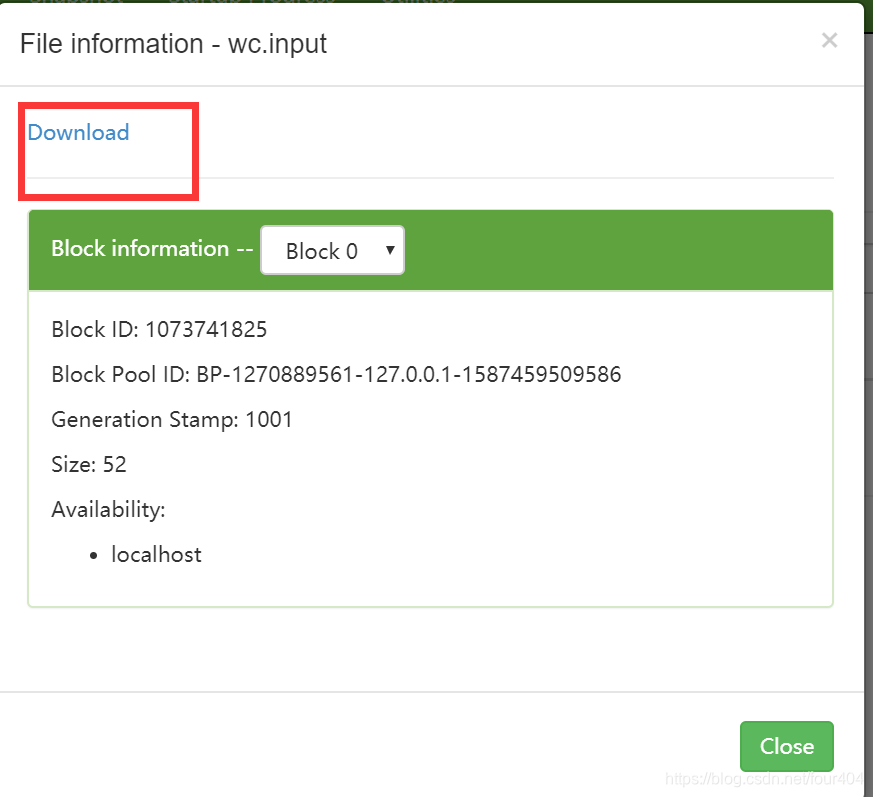Click the Generation Stamp: 1001 line
This screenshot has width=873, height=797.
click(171, 419)
